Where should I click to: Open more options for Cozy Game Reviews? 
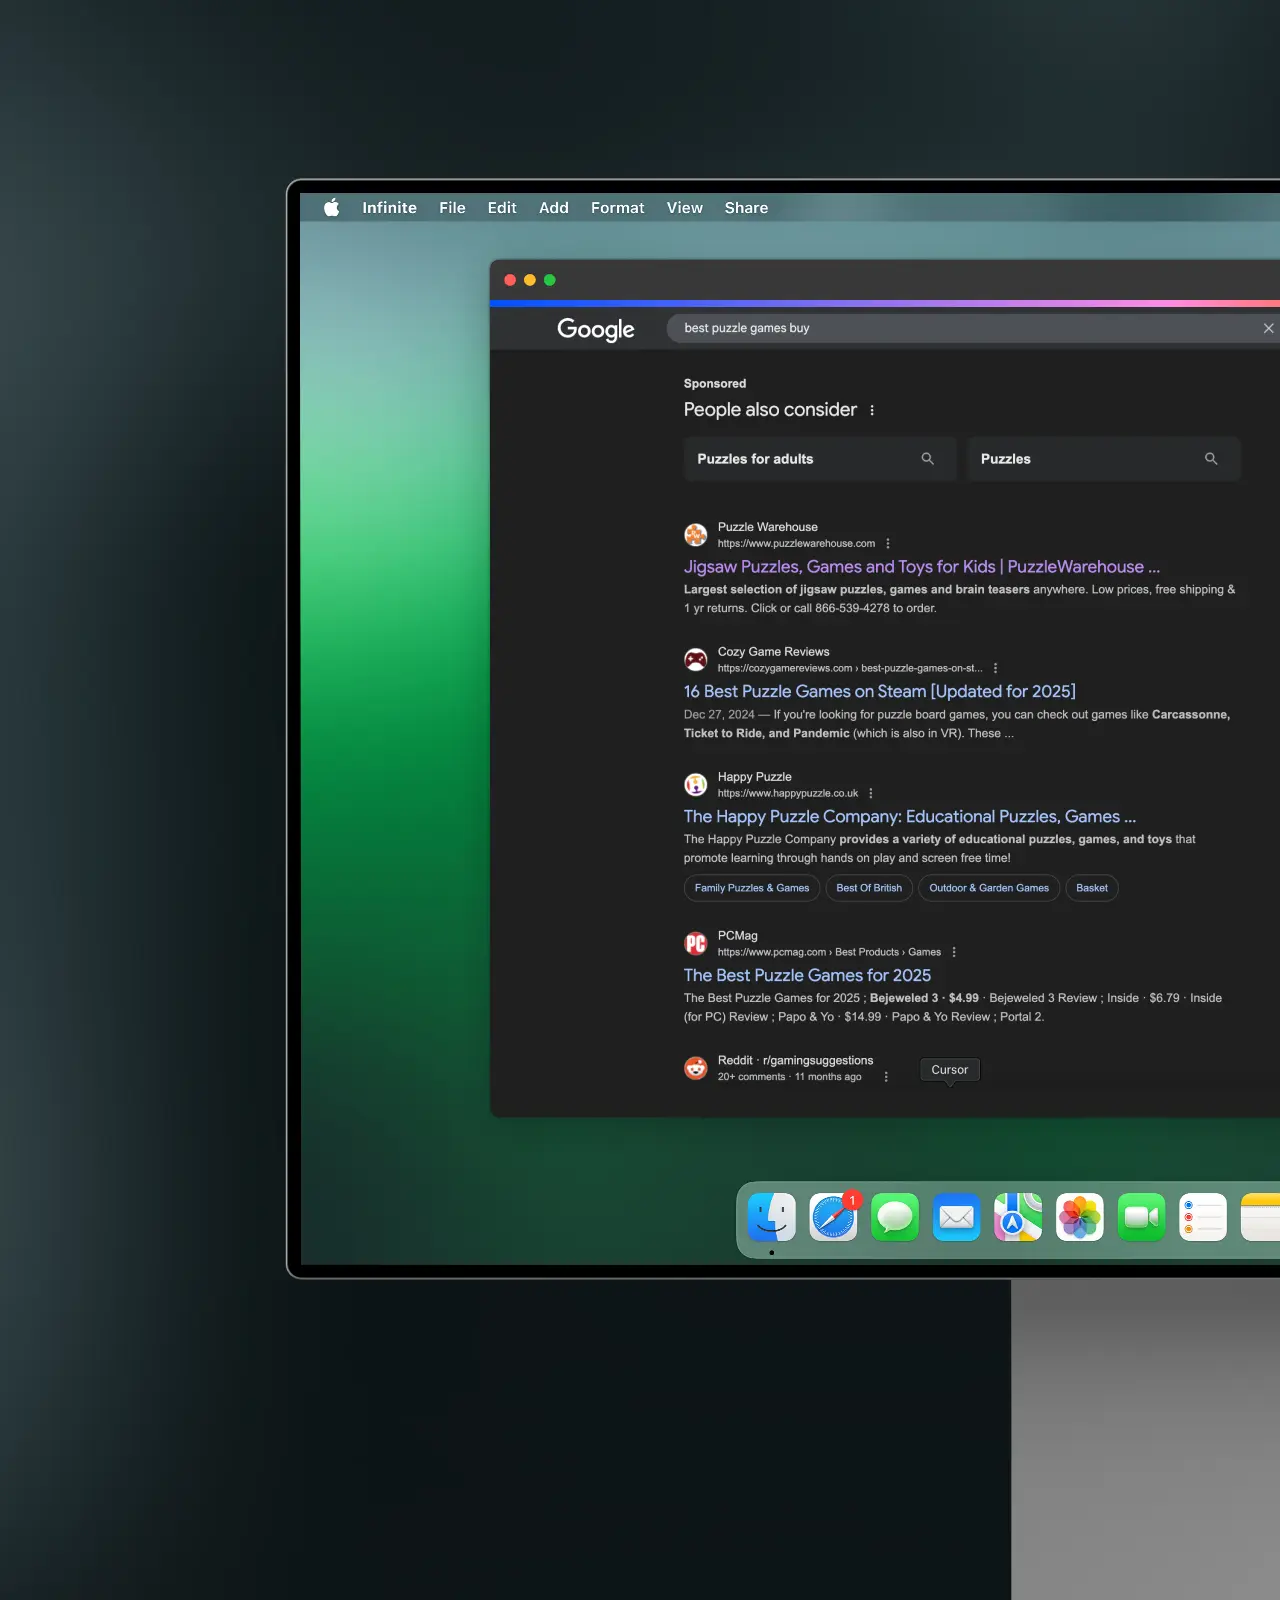tap(995, 668)
